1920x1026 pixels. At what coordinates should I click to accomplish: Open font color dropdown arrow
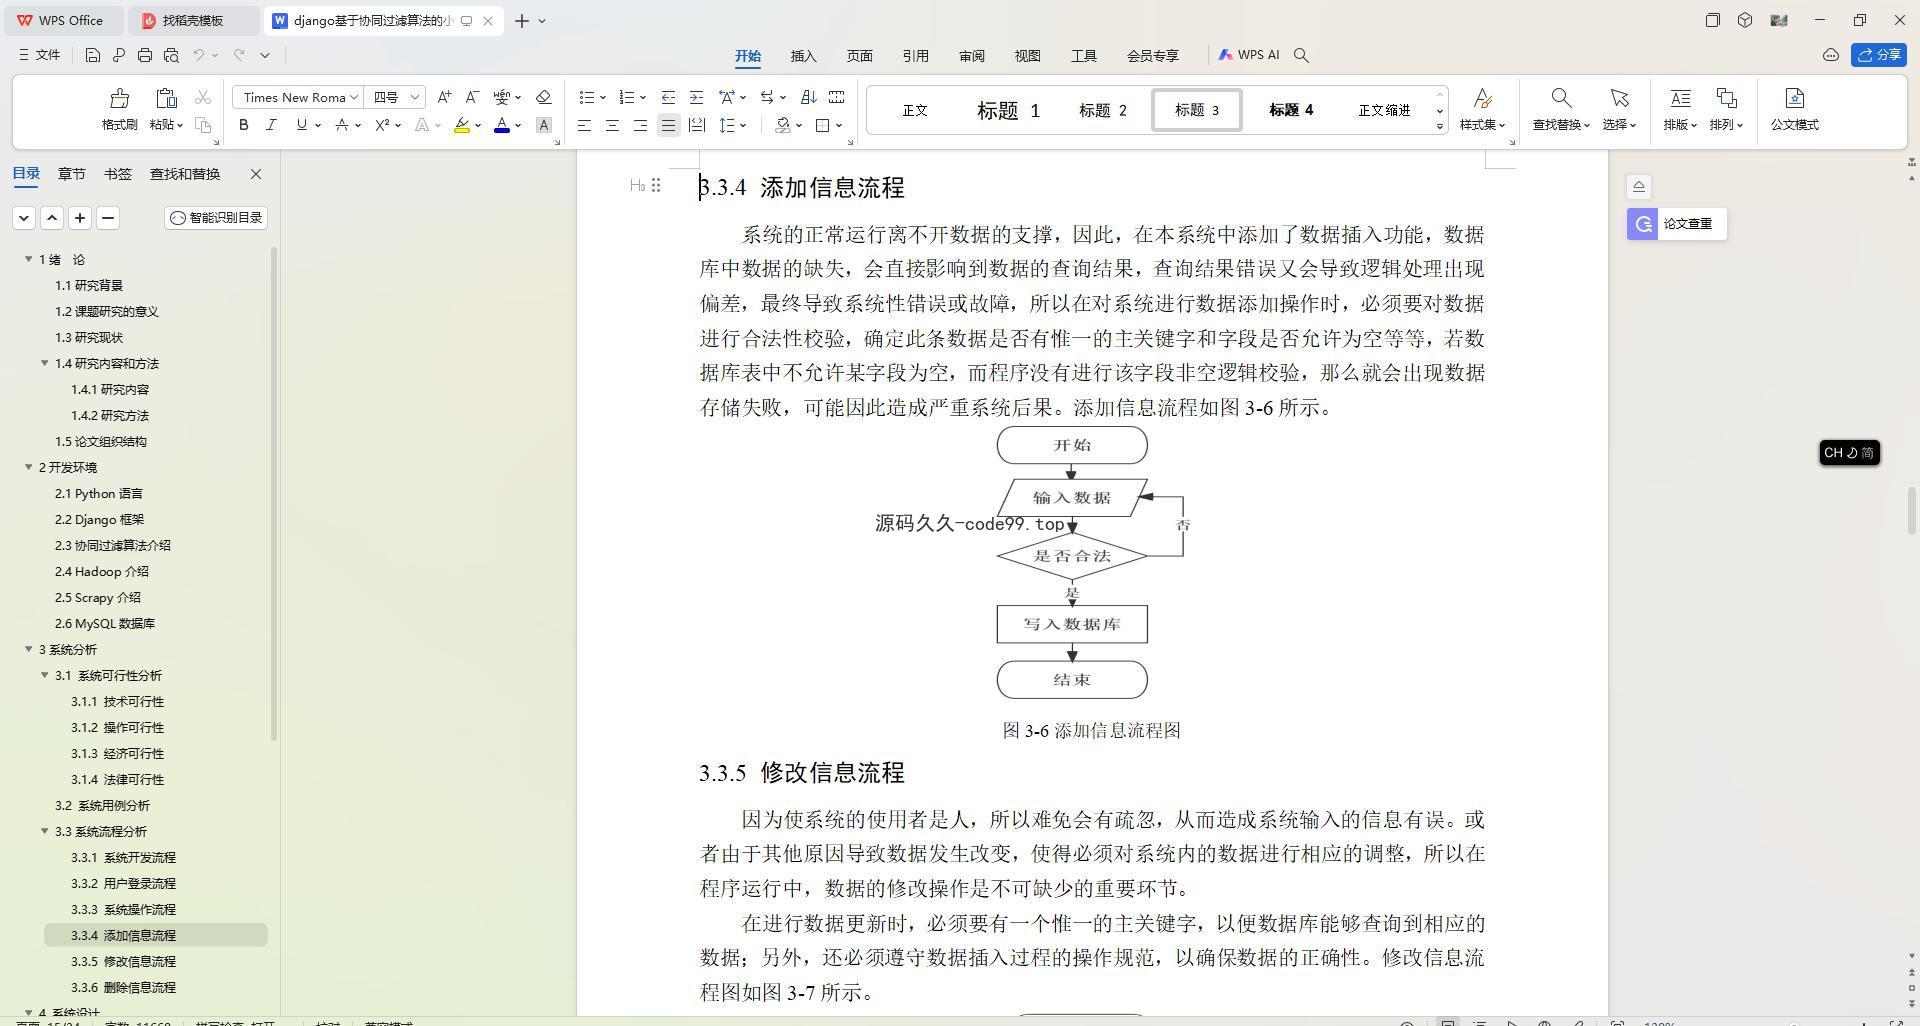pos(518,125)
